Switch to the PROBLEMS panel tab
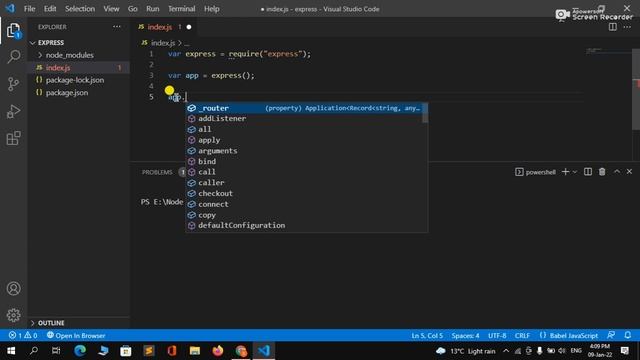 coord(157,172)
